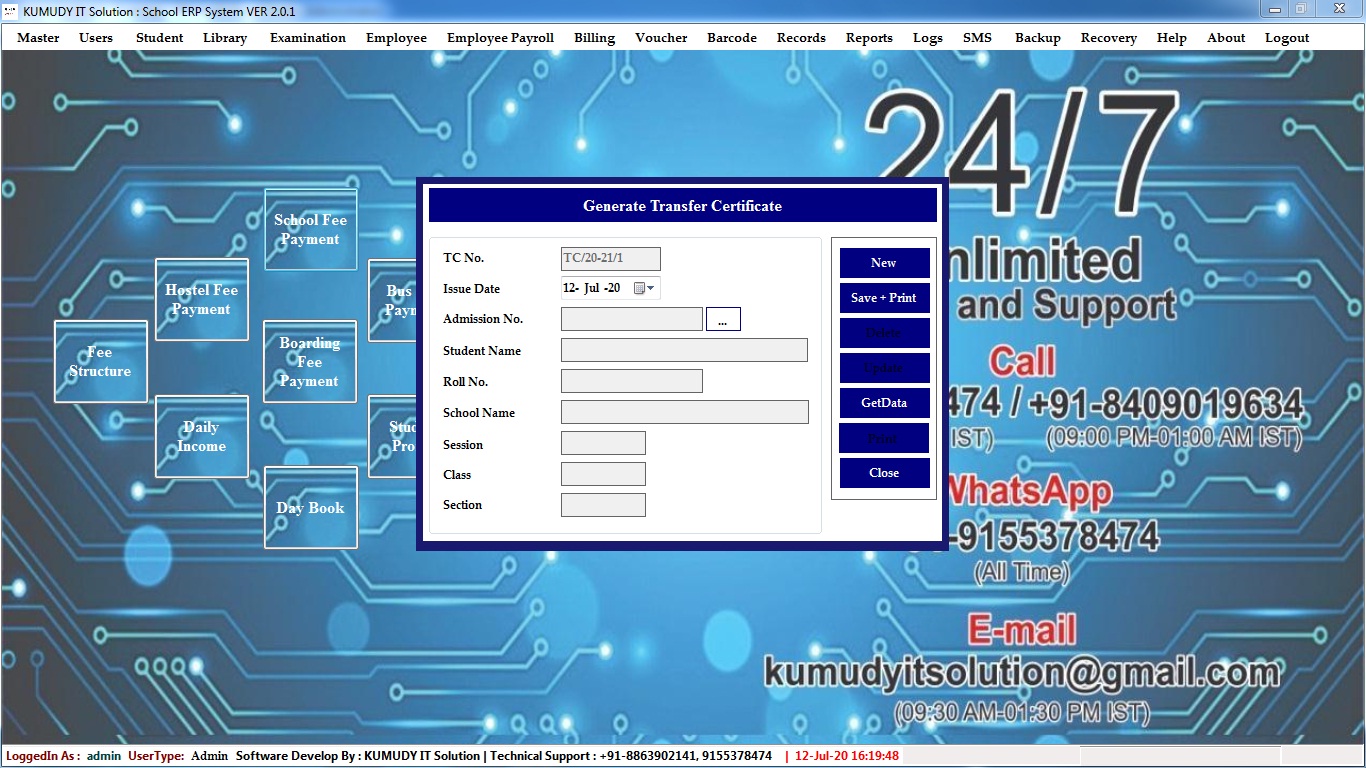This screenshot has width=1366, height=768.
Task: Click the School Fee Payment tile
Action: pyautogui.click(x=310, y=230)
